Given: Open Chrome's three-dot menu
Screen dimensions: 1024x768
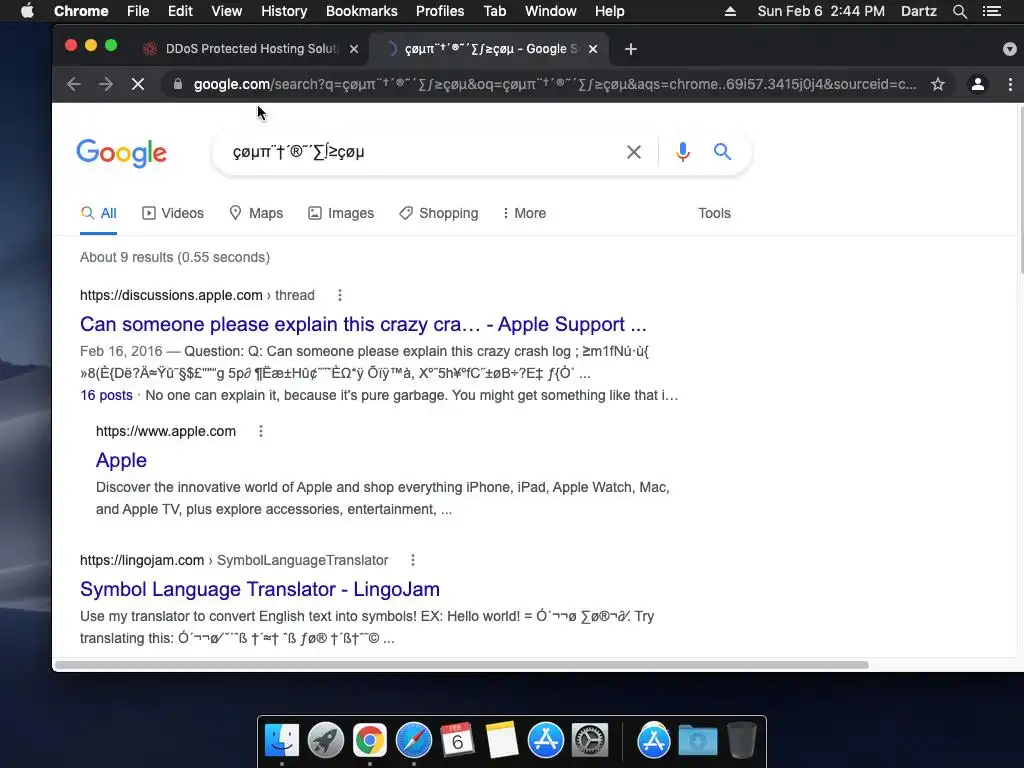Looking at the screenshot, I should [x=1010, y=84].
